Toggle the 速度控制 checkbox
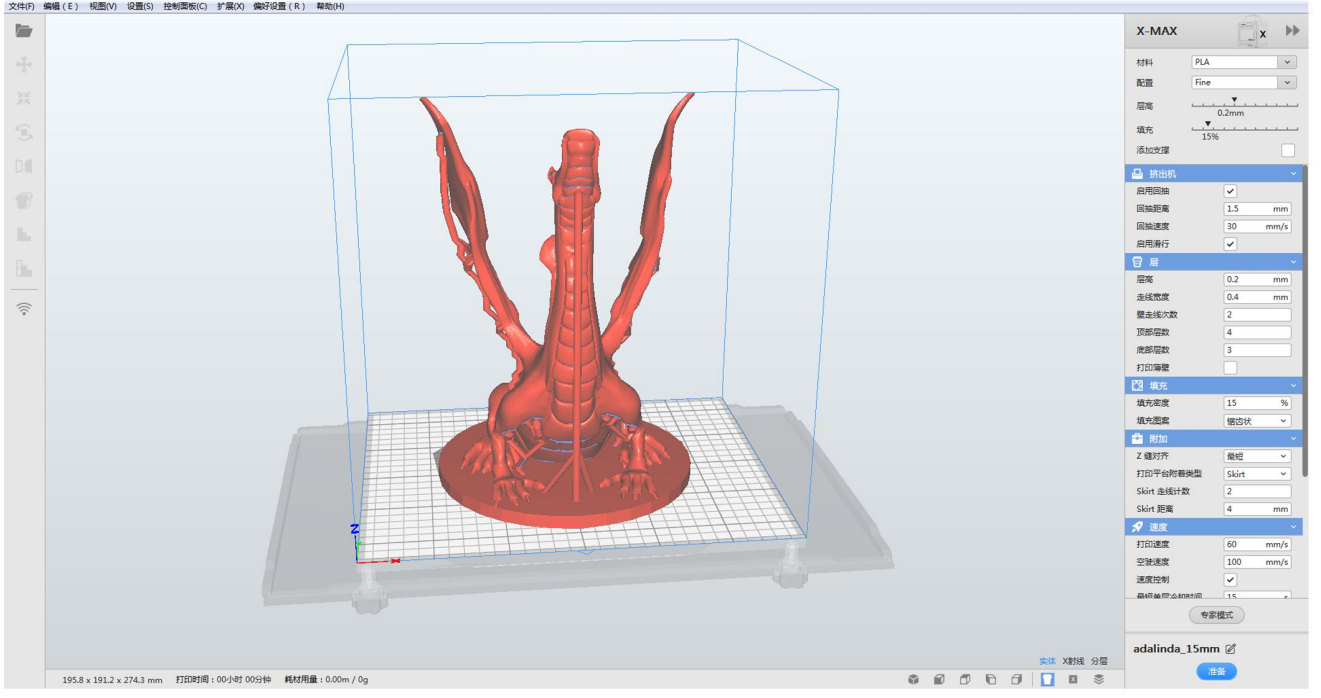This screenshot has width=1321, height=698. 1230,580
